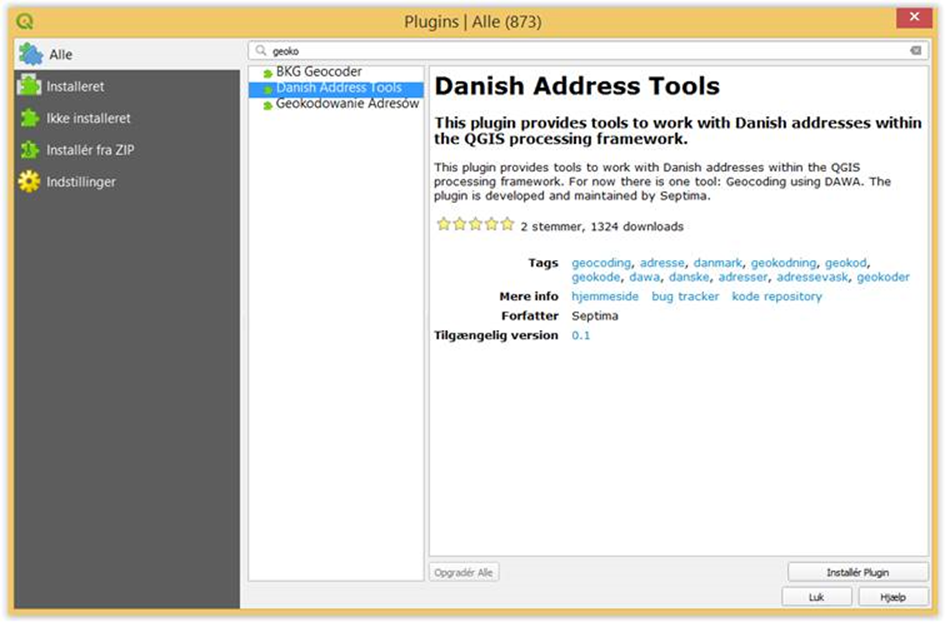Viewport: 945px width, 622px height.
Task: Click the Installér fra ZIP icon
Action: coord(30,150)
